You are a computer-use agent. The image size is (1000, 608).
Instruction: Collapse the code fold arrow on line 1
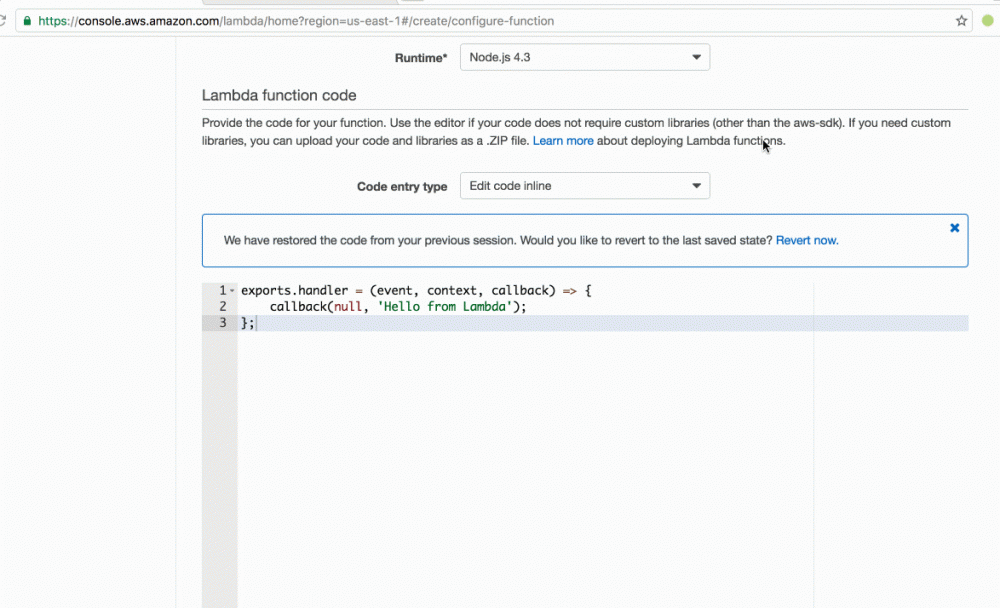click(231, 289)
